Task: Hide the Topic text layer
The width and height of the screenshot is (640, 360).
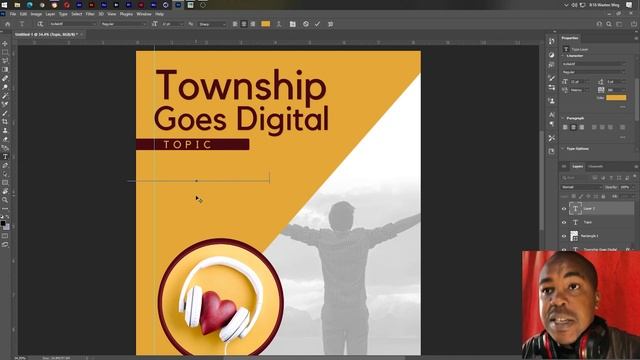Action: point(564,222)
